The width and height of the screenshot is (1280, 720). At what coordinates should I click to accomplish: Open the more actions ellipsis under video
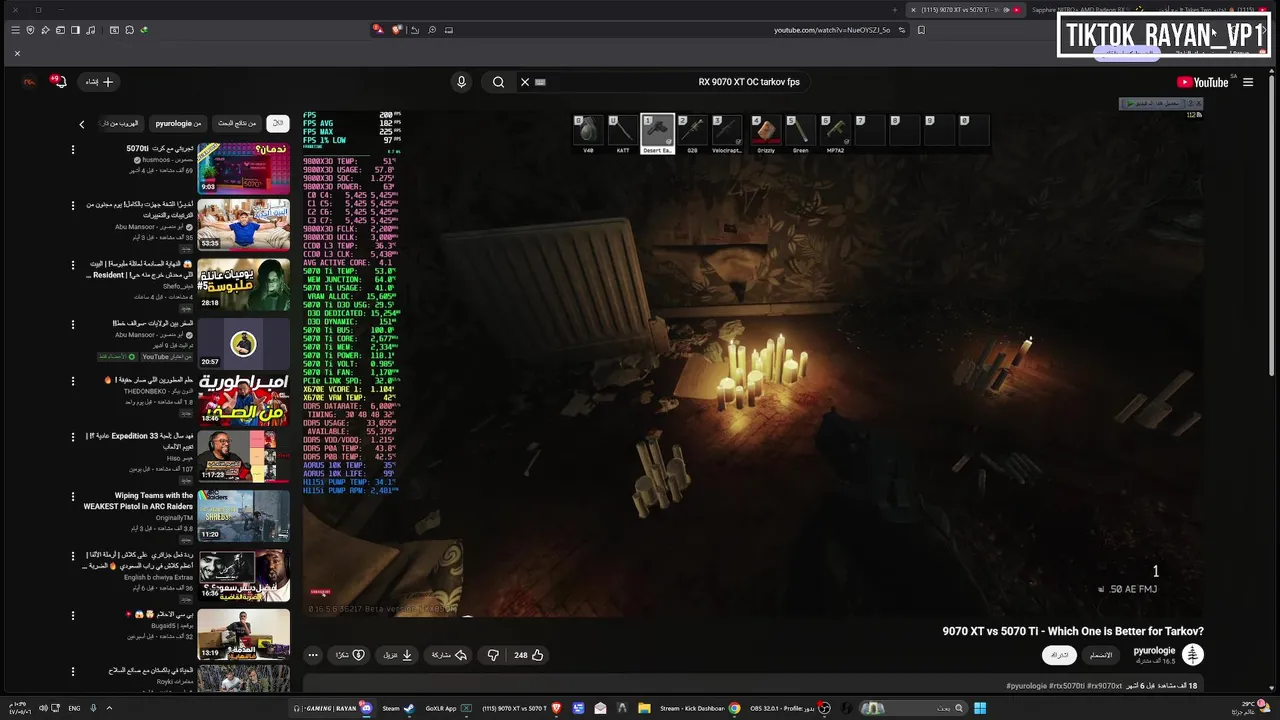coord(313,655)
